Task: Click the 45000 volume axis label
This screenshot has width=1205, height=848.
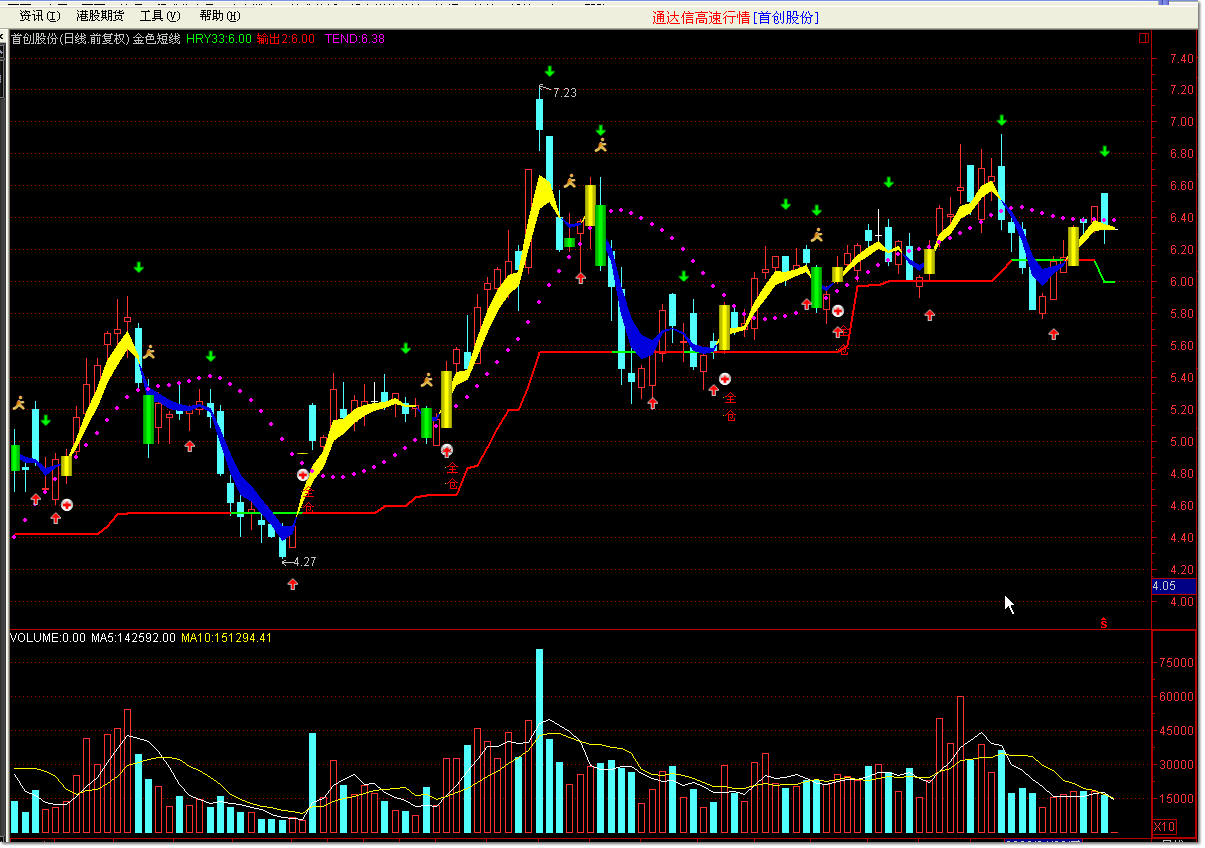Action: (x=1176, y=731)
